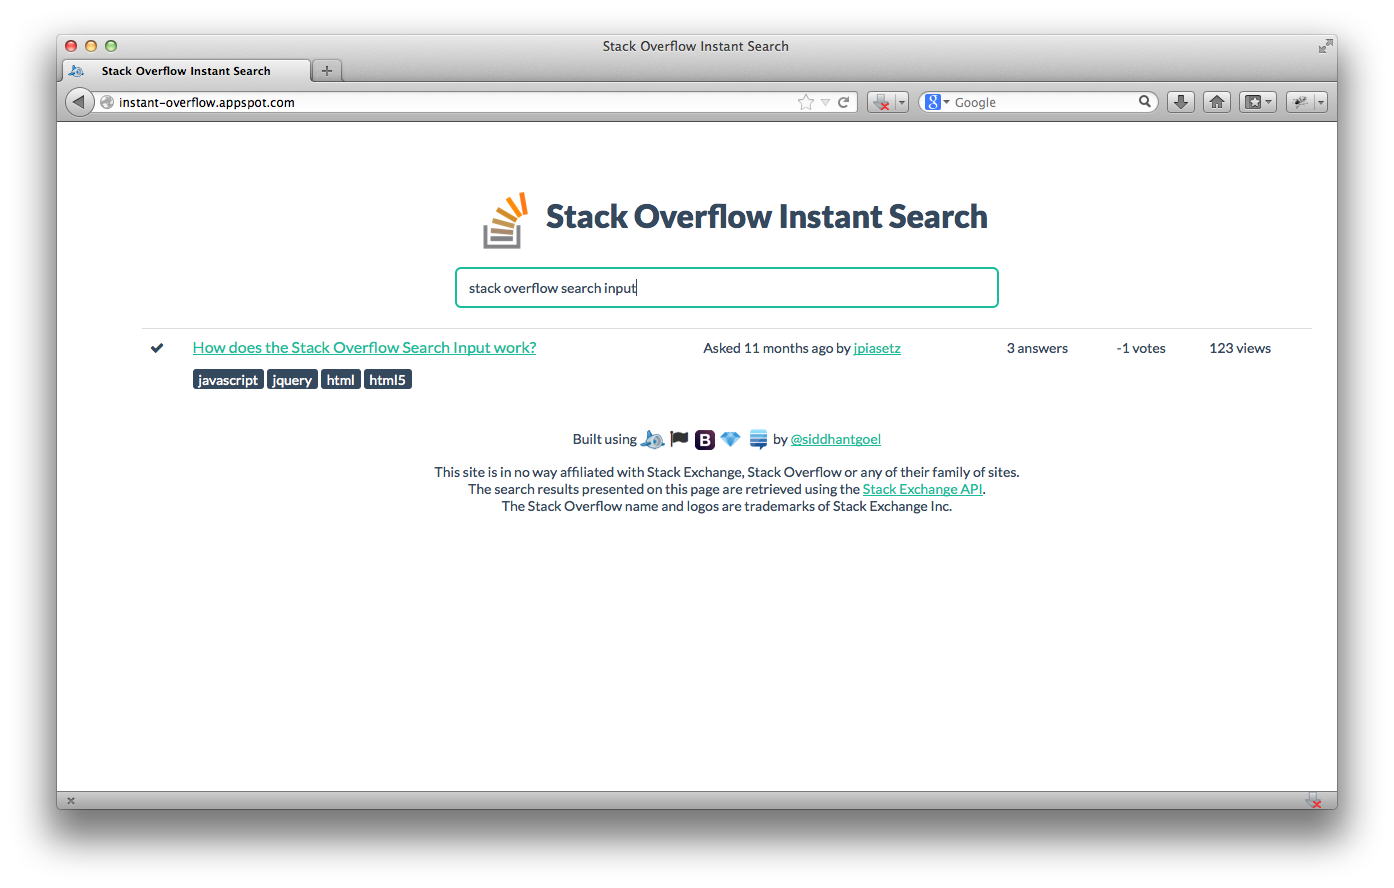
Task: Click the black flag icon in footer
Action: tap(679, 438)
